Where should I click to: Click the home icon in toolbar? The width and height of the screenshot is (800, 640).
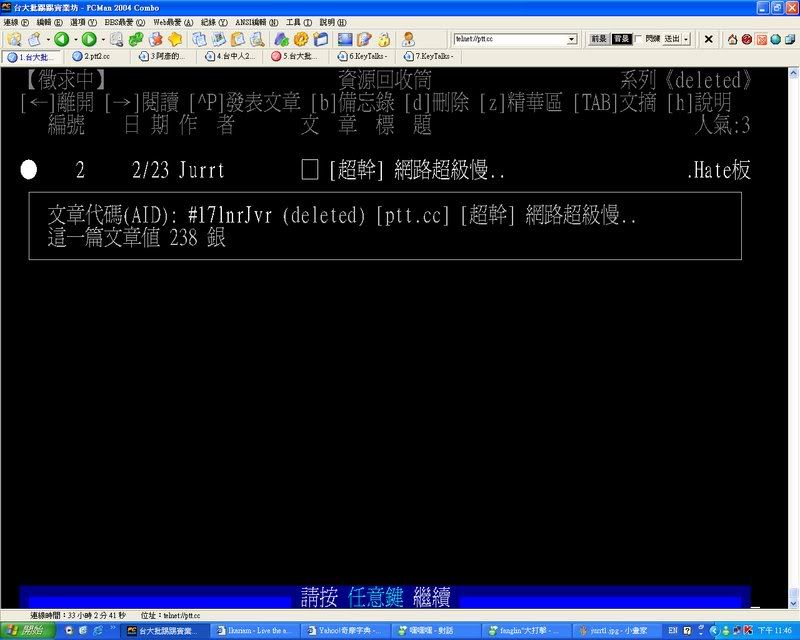pos(733,39)
